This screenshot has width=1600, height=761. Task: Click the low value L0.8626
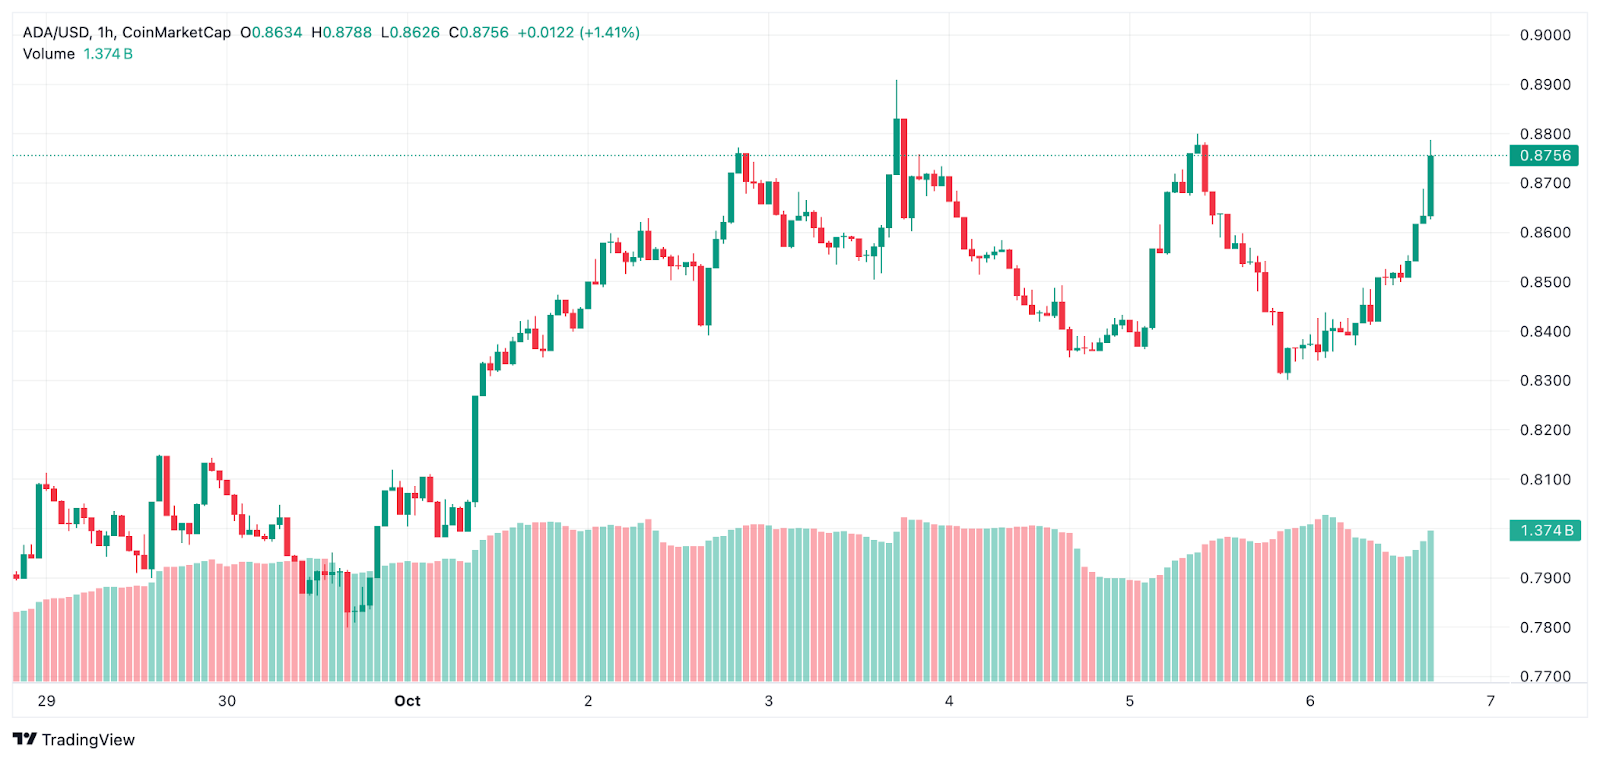tap(410, 33)
